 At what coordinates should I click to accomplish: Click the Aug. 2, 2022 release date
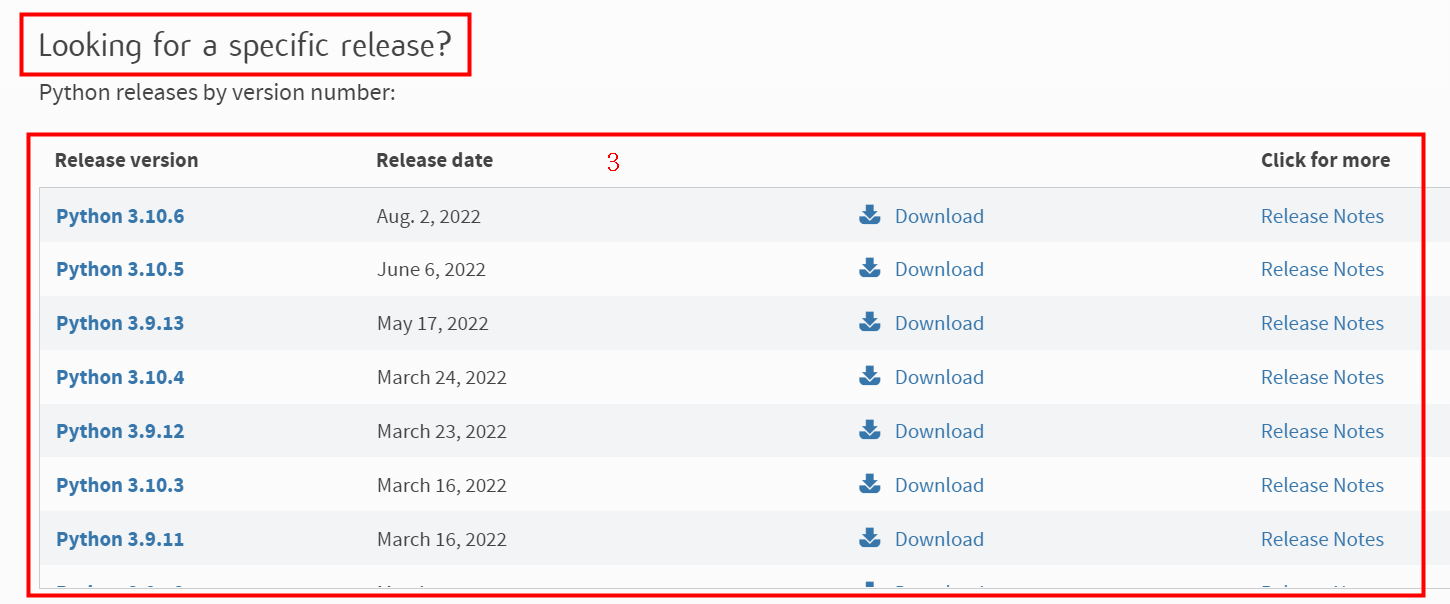[429, 217]
